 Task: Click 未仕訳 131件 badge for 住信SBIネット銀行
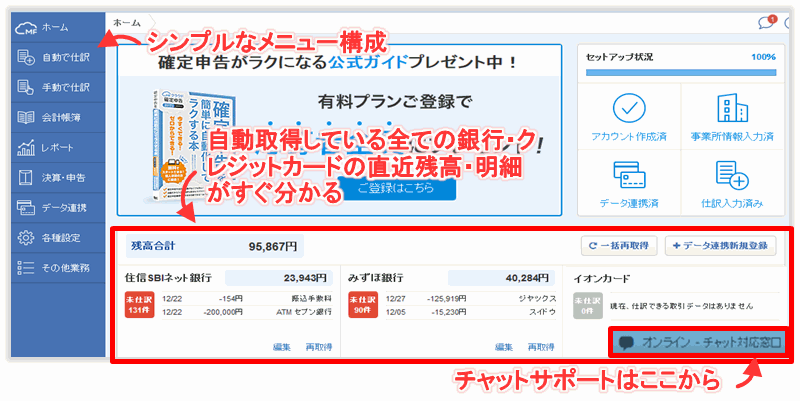(x=140, y=305)
